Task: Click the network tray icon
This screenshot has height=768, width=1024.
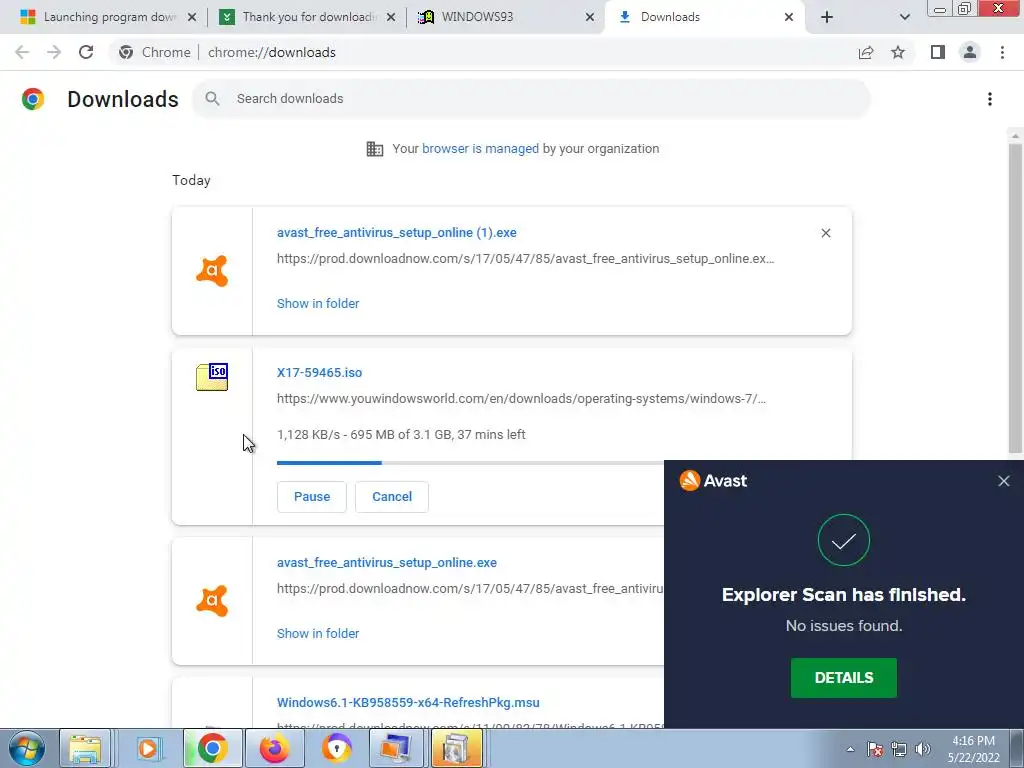Action: pyautogui.click(x=899, y=749)
